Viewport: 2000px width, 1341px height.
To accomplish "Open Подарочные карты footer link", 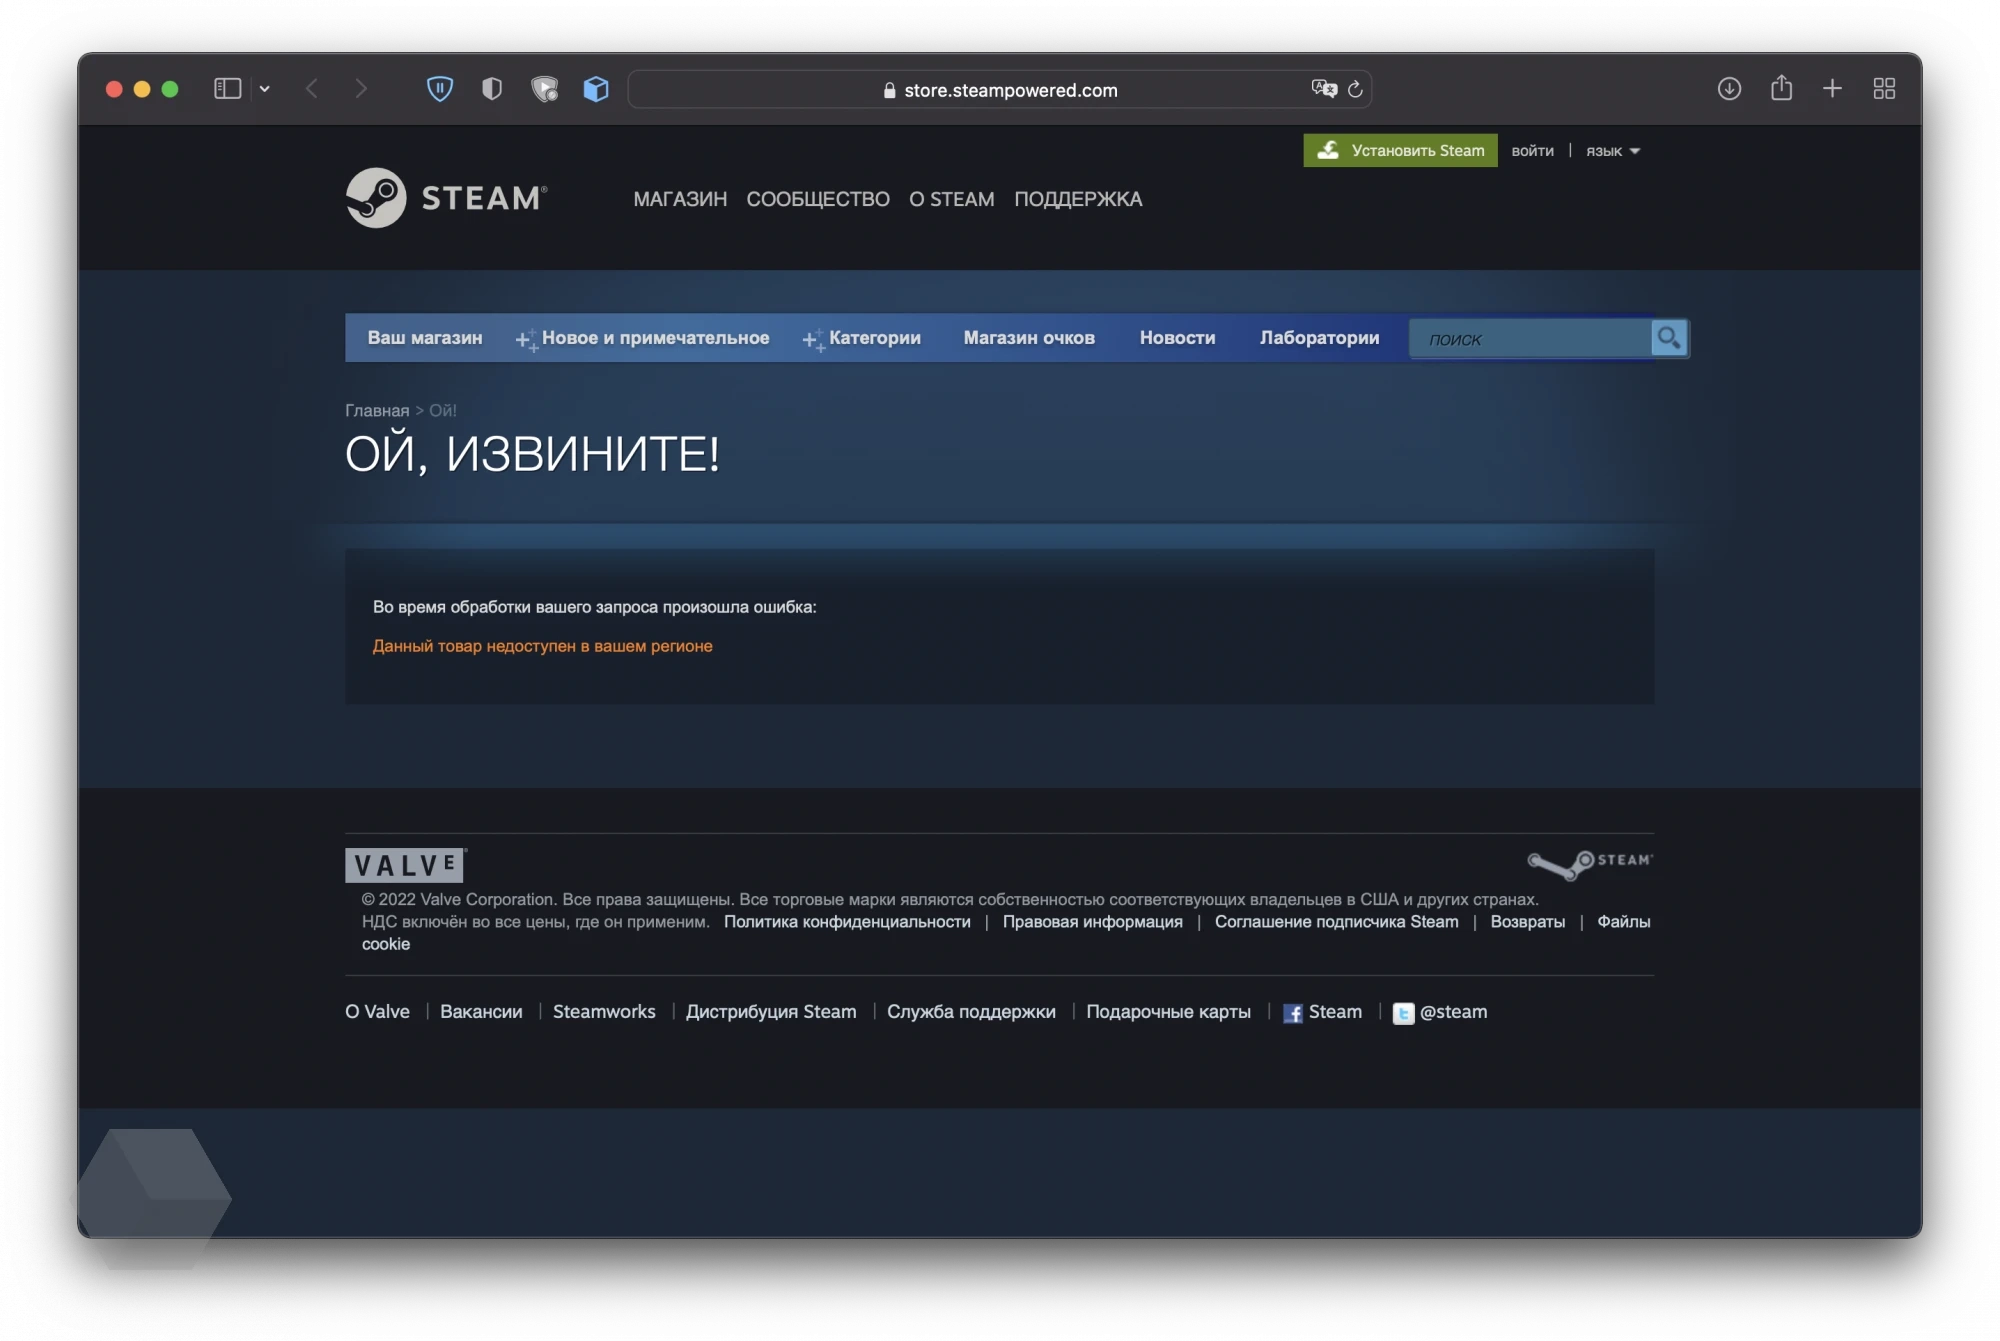I will tap(1168, 1012).
